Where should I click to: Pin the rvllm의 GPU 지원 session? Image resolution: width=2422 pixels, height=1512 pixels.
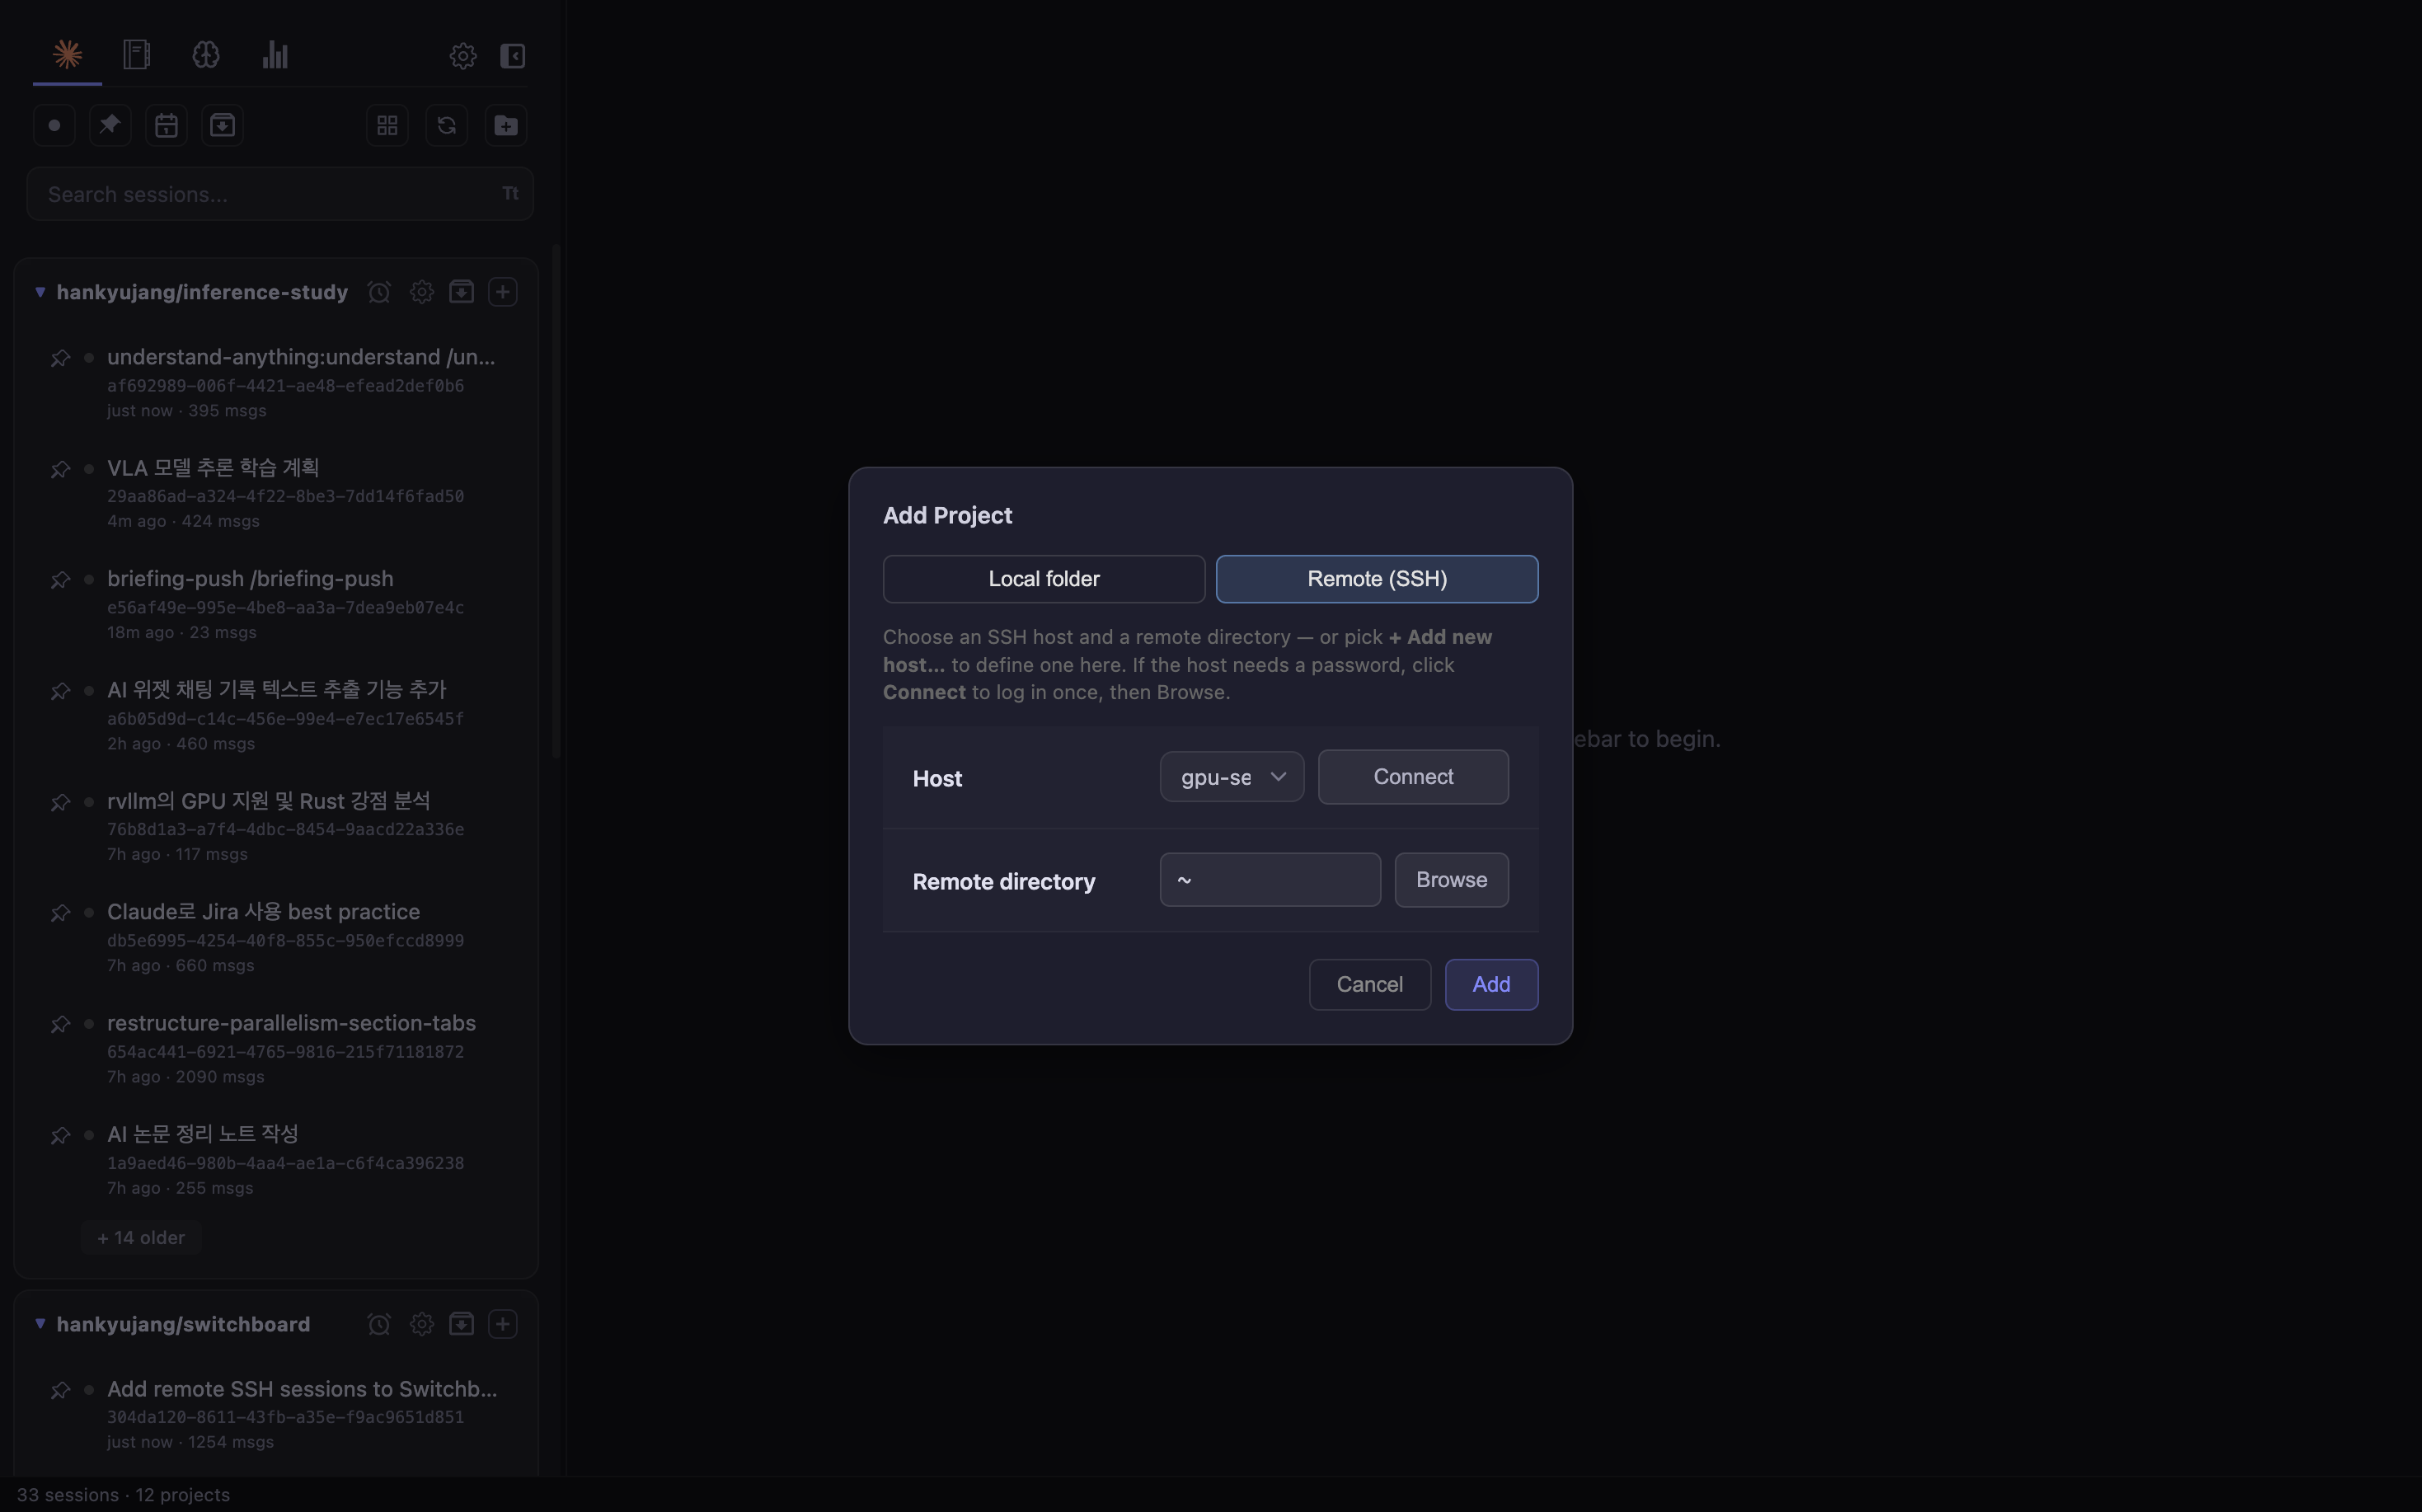pos(60,802)
